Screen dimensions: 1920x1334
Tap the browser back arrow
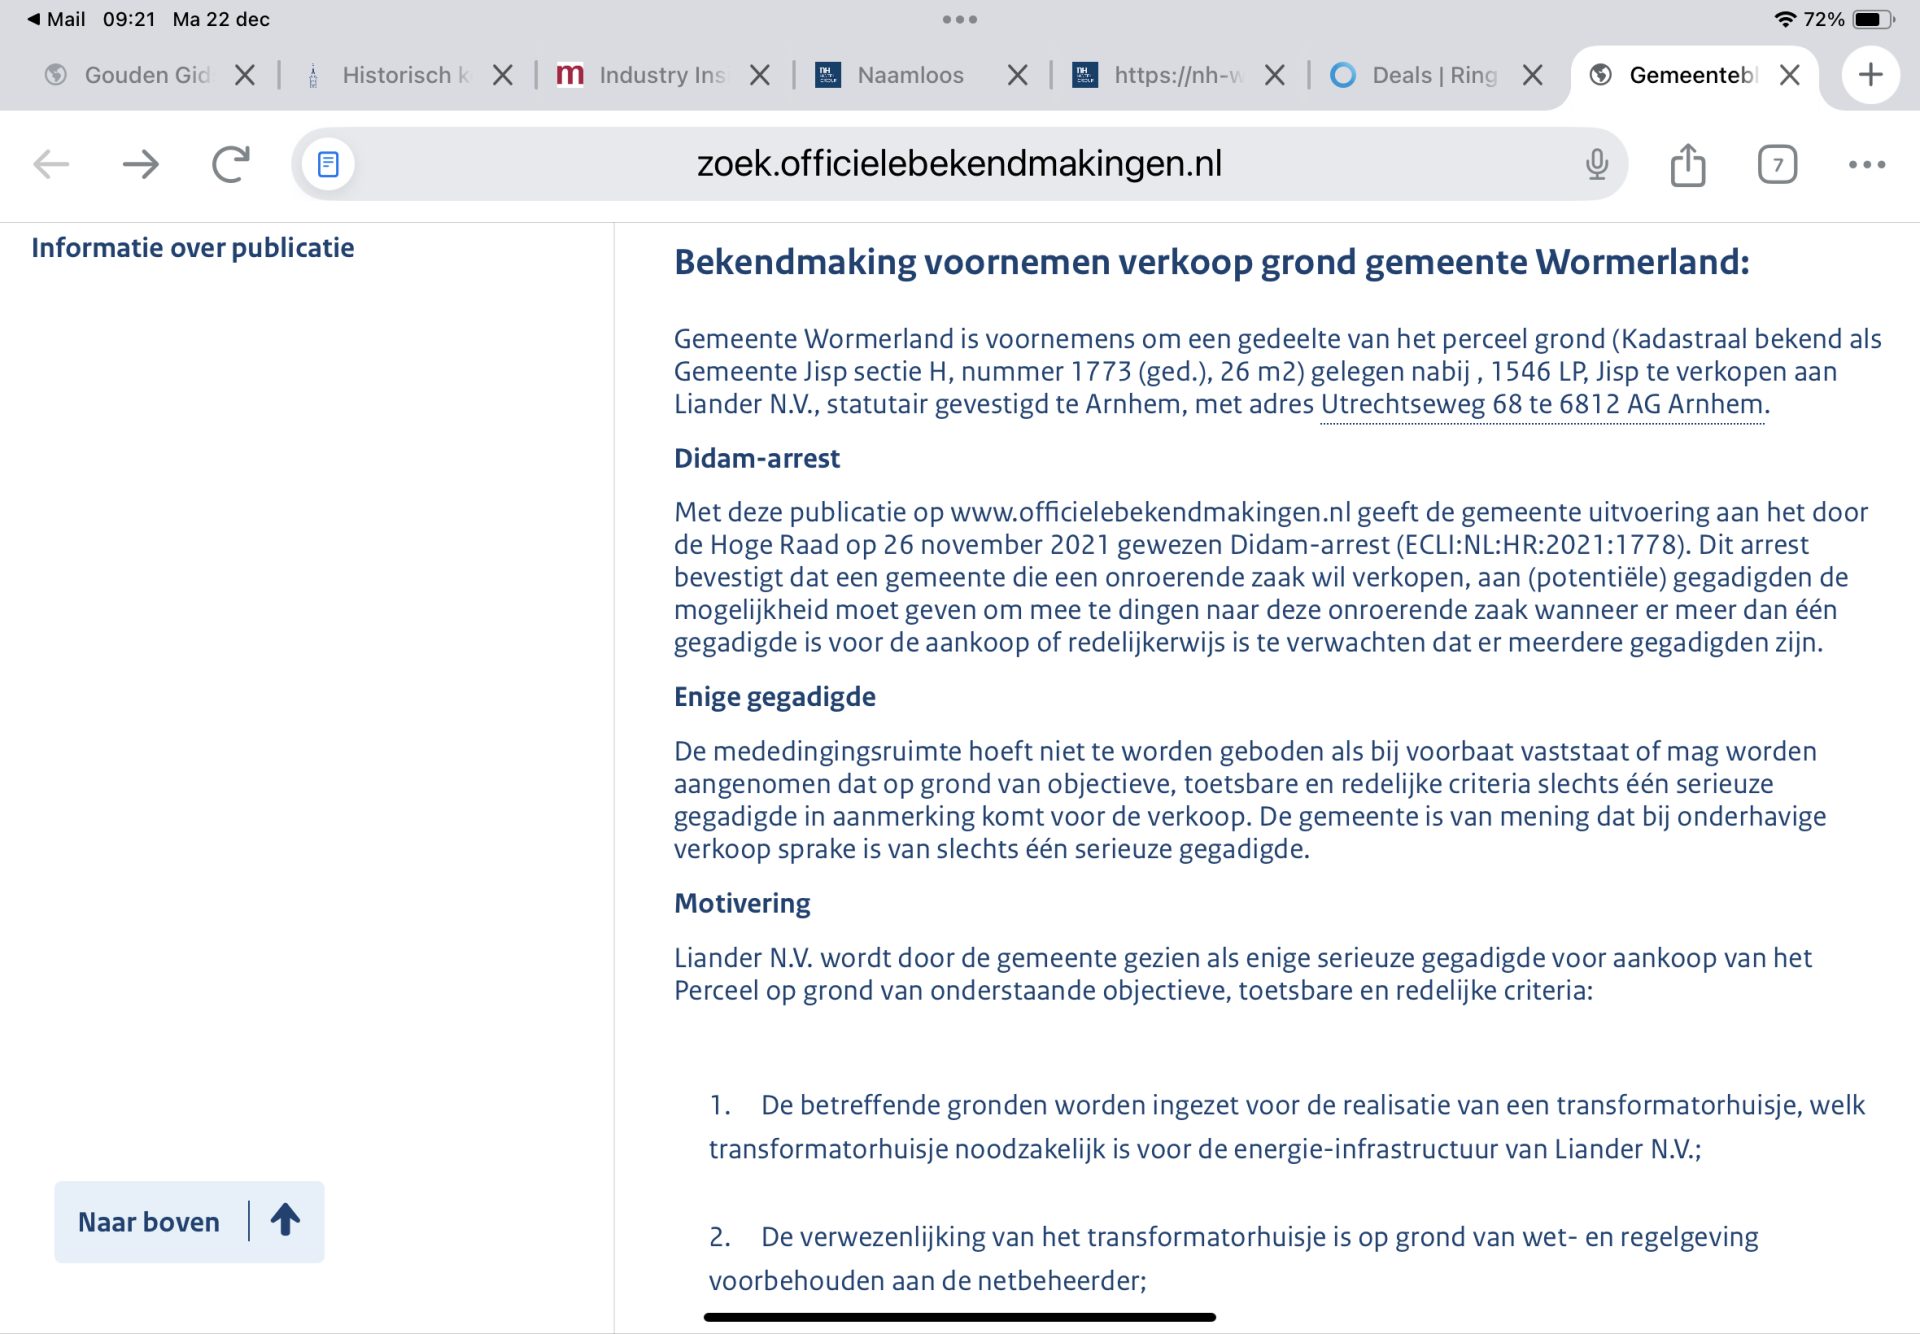[51, 164]
